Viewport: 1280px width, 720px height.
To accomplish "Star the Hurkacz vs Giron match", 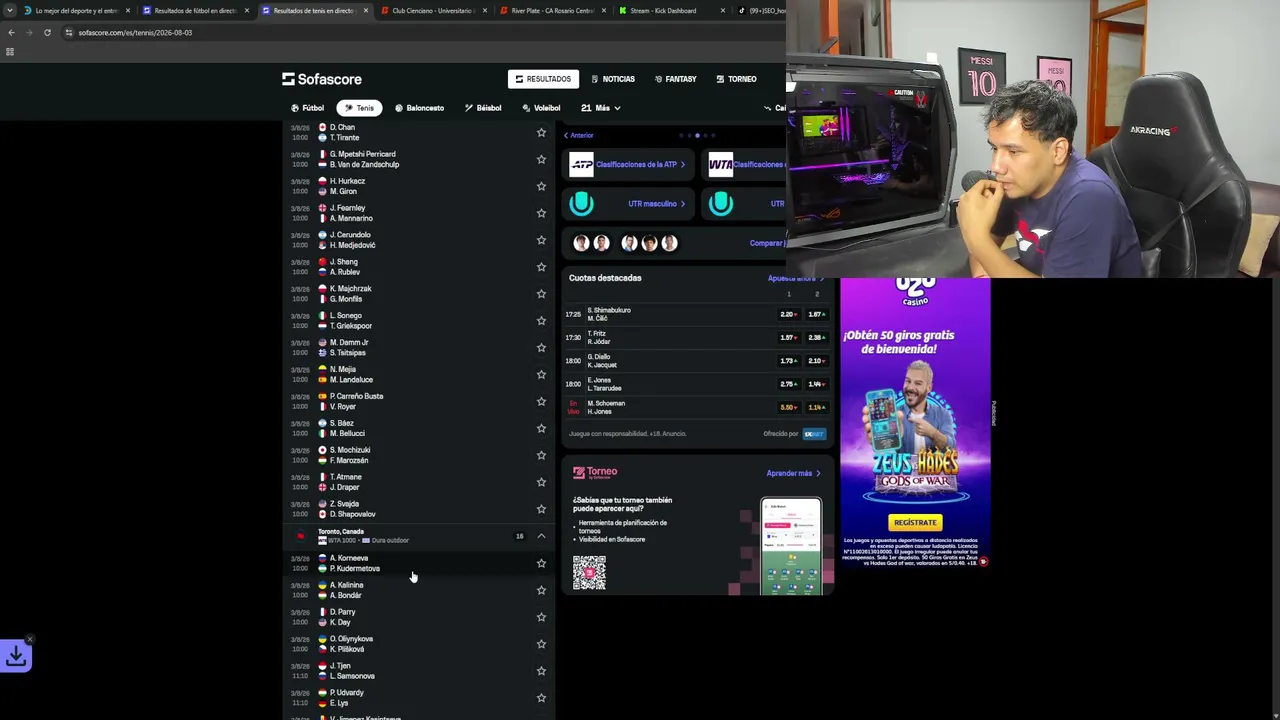I will point(541,186).
